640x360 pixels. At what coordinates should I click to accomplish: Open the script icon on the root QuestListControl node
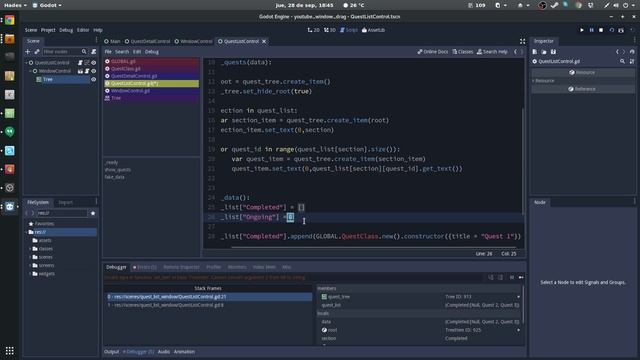click(x=80, y=63)
